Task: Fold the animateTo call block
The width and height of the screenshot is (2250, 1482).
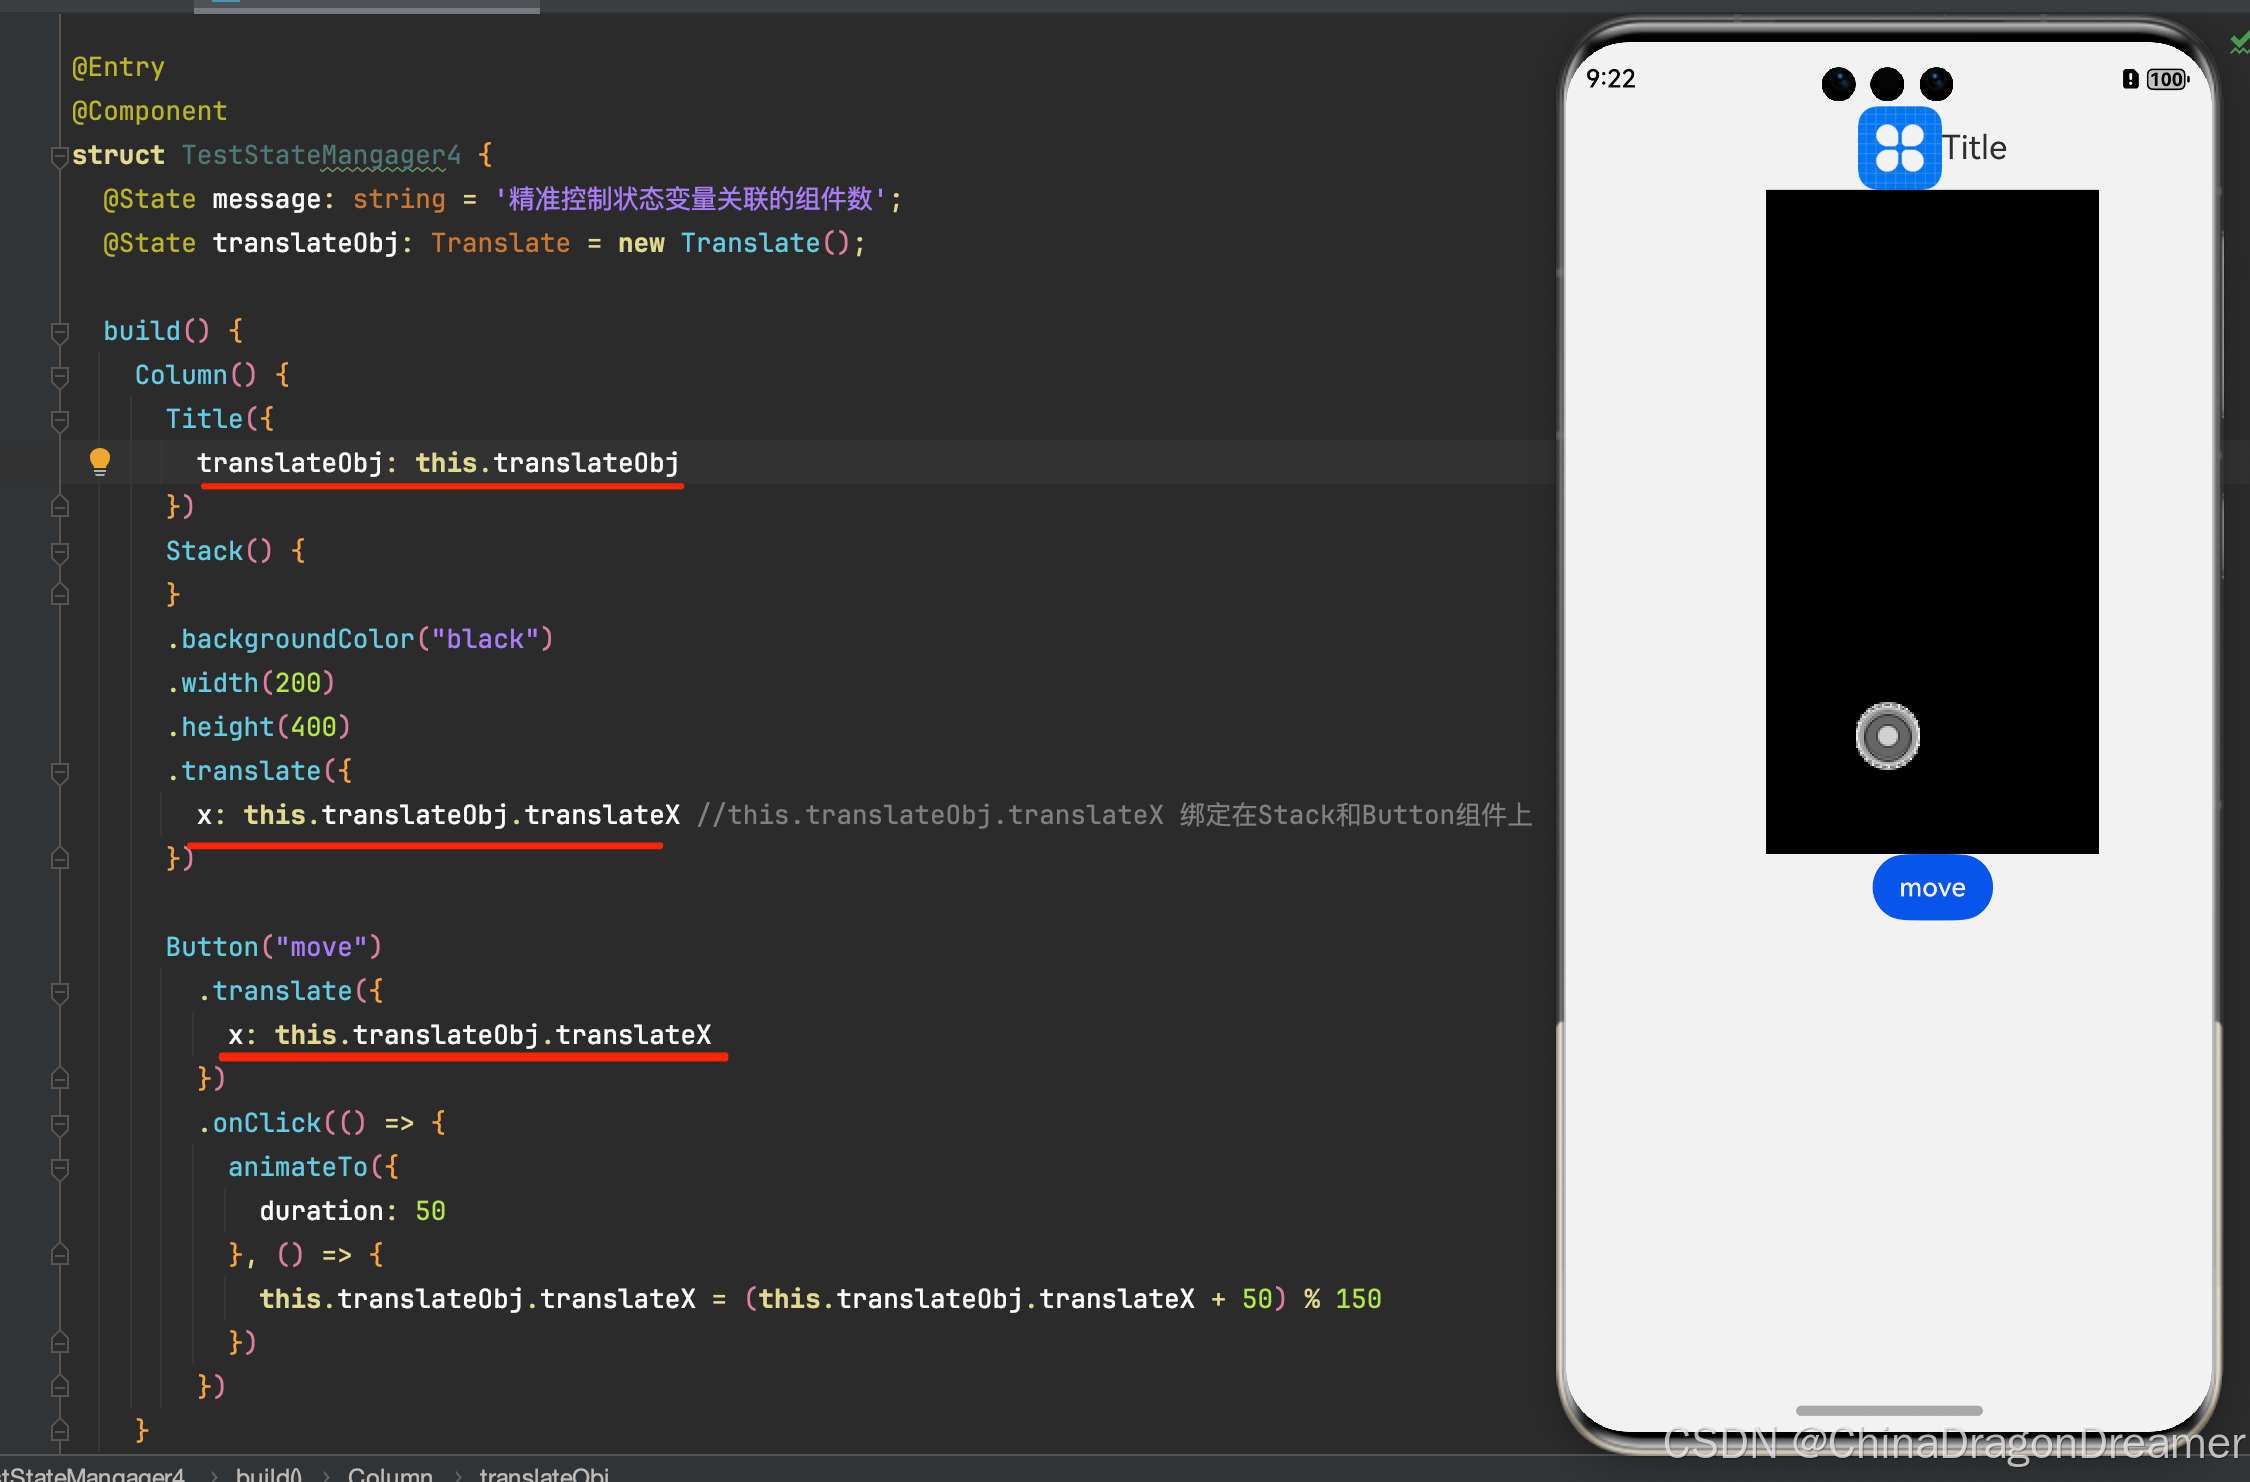Action: pos(59,1168)
